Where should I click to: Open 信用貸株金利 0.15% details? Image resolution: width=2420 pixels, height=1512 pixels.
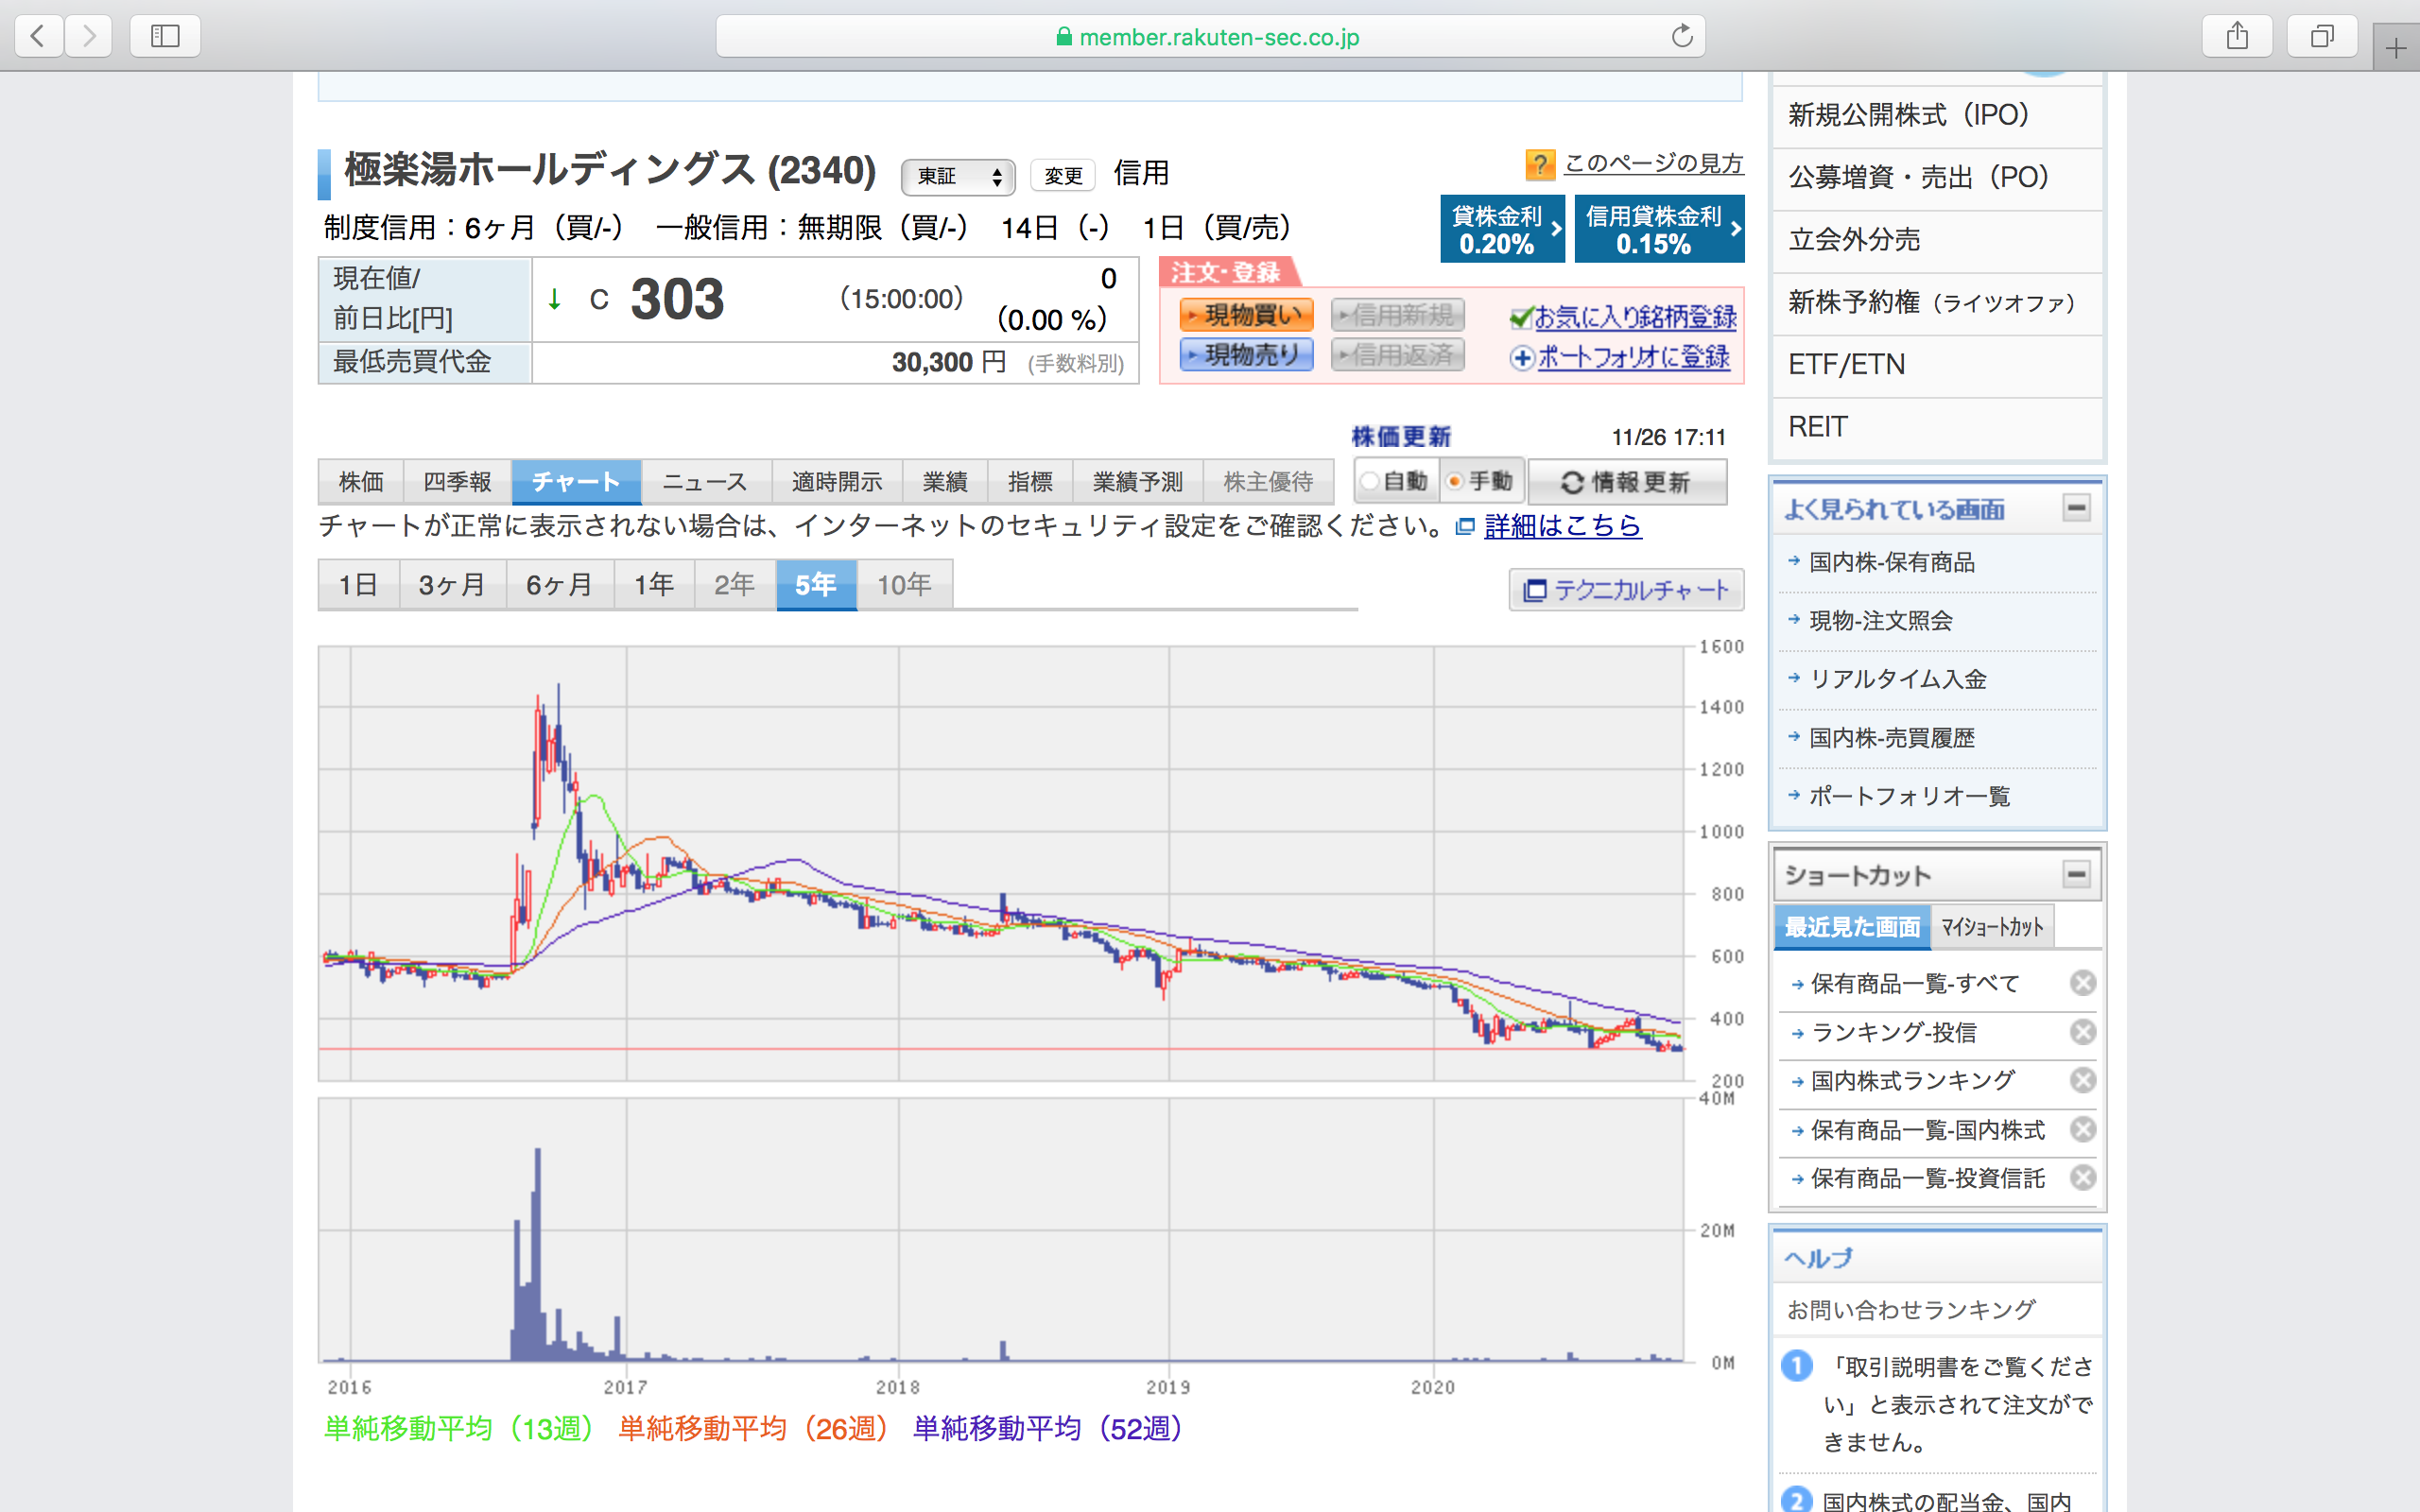pyautogui.click(x=1659, y=229)
